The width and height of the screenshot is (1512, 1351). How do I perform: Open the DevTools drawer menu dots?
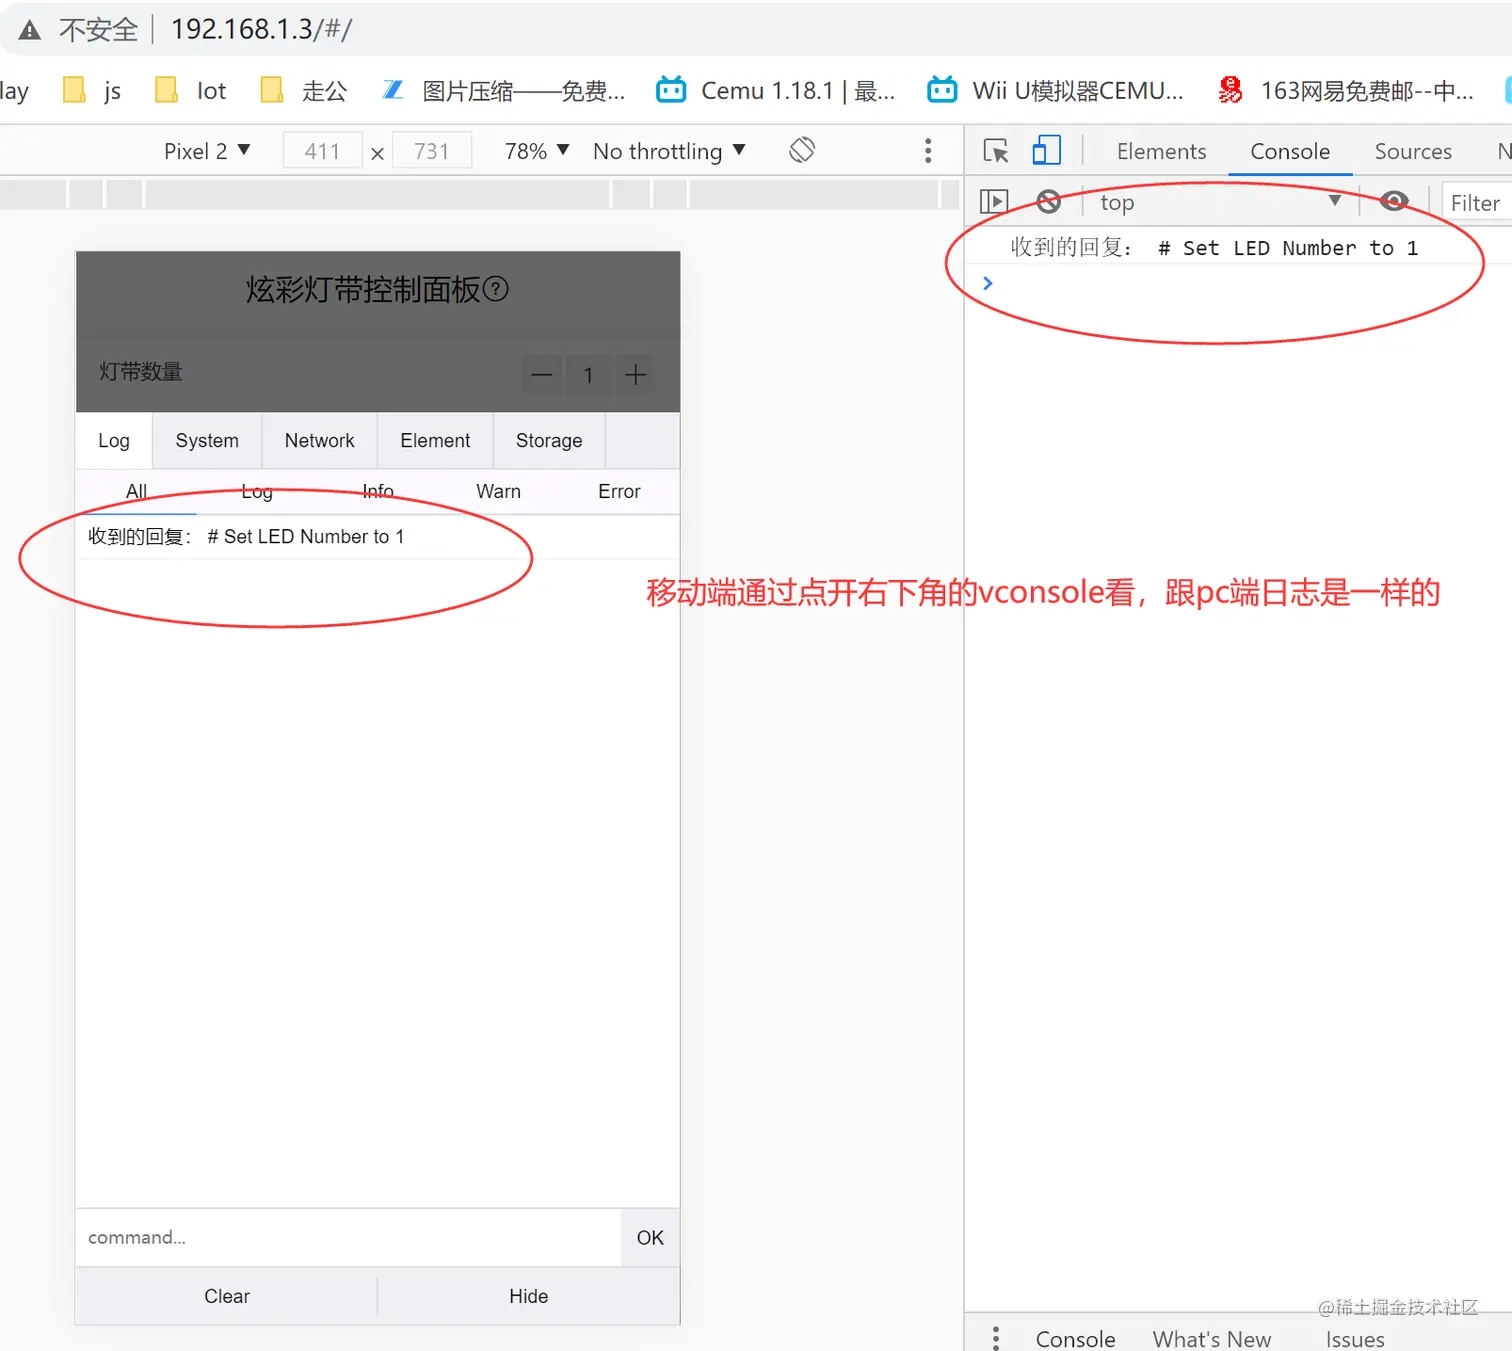pos(995,1338)
